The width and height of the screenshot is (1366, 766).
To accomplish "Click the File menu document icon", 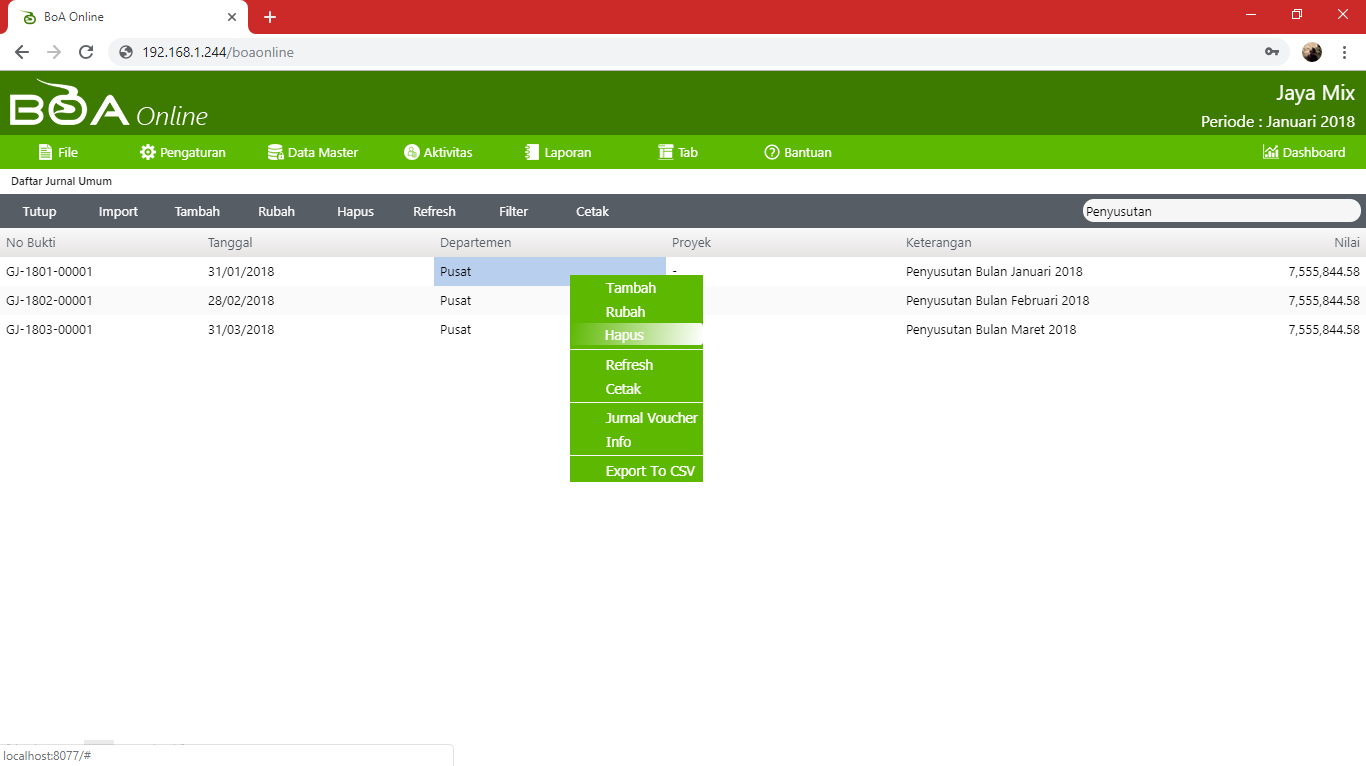I will tap(45, 152).
